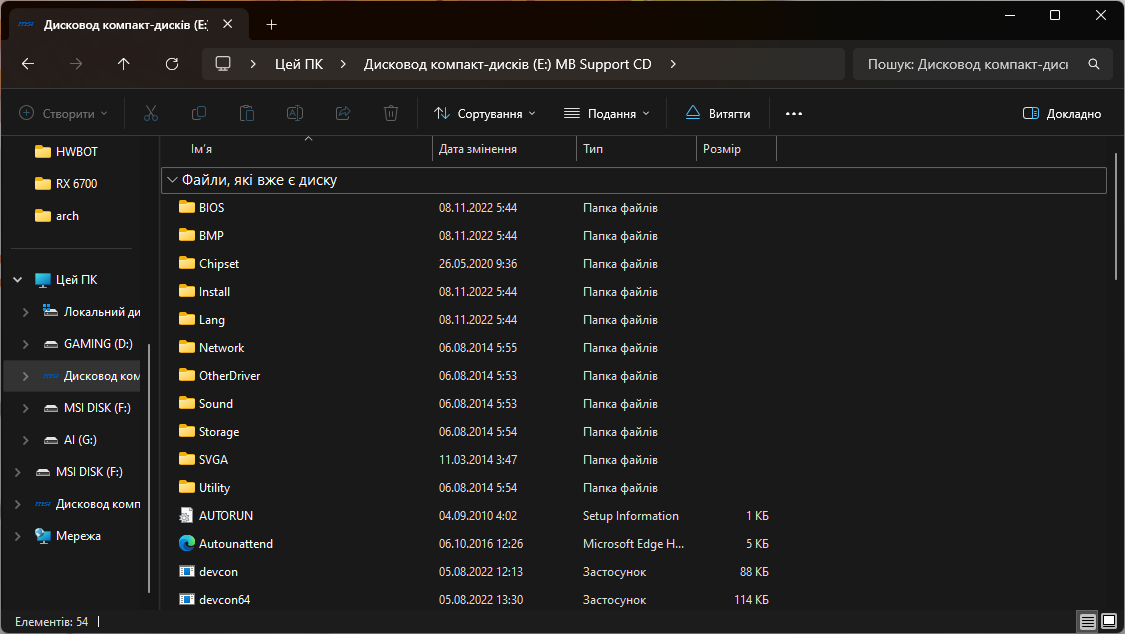Switch to details list view in status bar
Image resolution: width=1125 pixels, height=634 pixels.
[1087, 622]
